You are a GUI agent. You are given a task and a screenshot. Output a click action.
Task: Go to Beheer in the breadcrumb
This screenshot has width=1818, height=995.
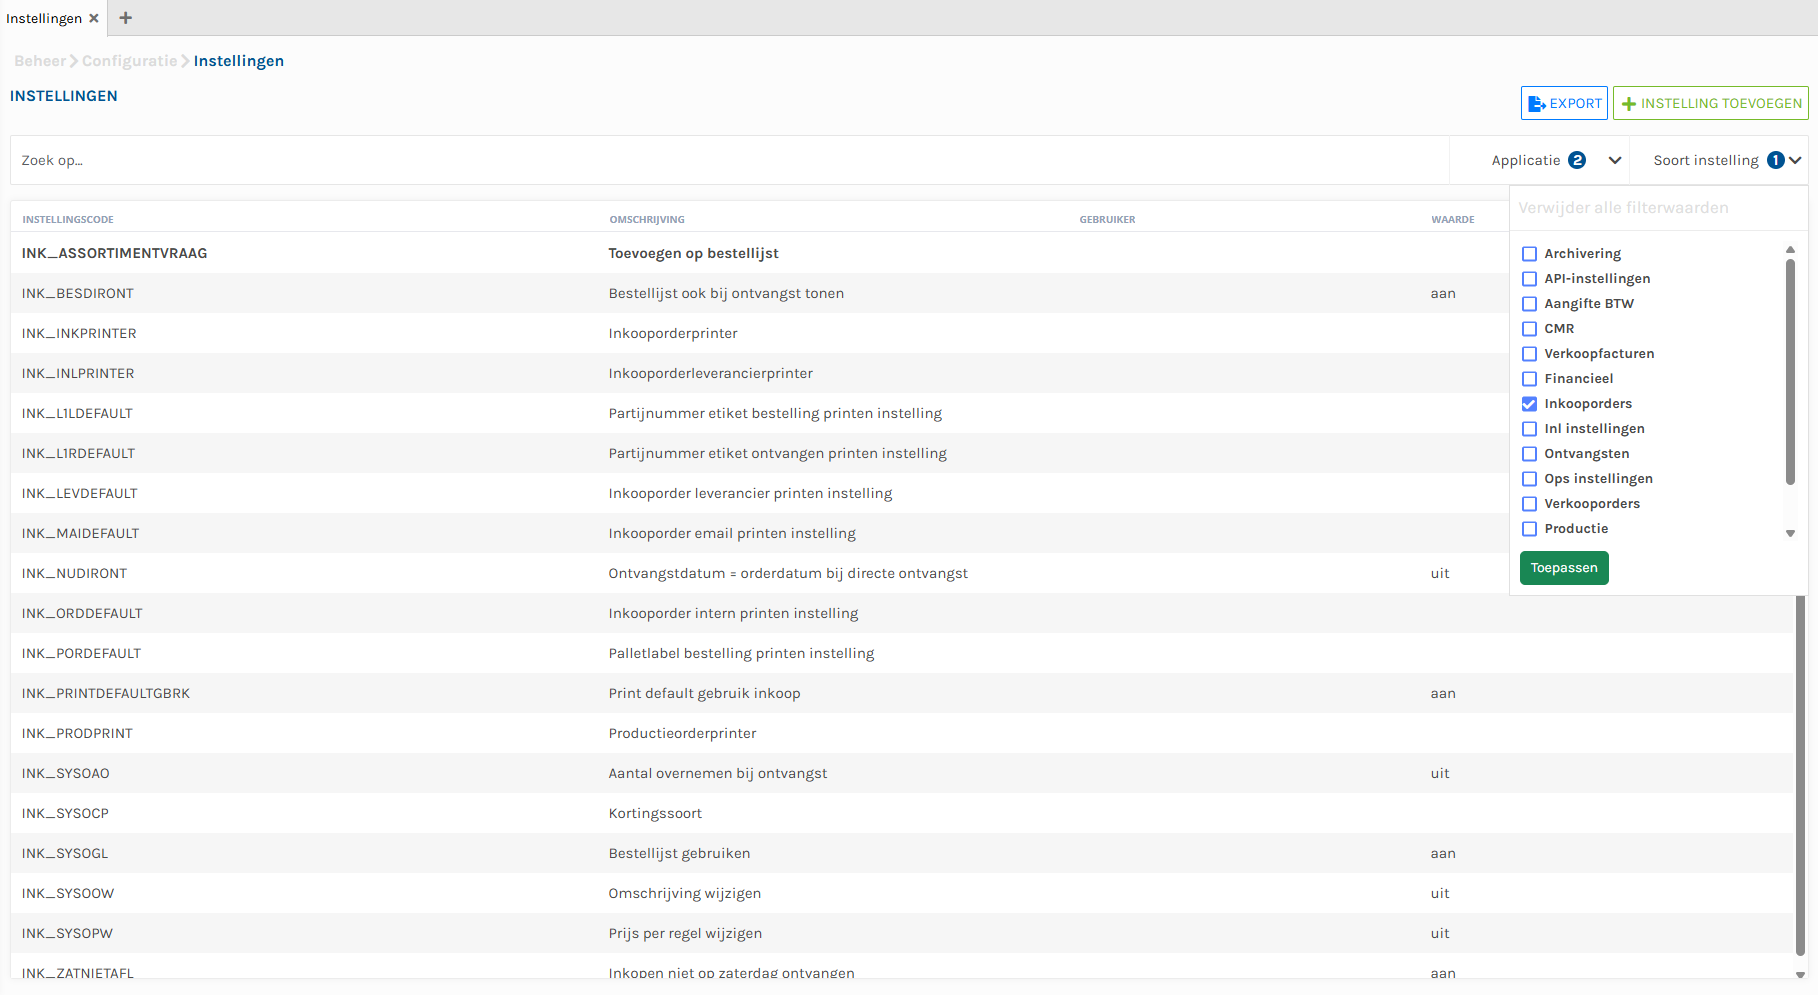click(x=39, y=61)
